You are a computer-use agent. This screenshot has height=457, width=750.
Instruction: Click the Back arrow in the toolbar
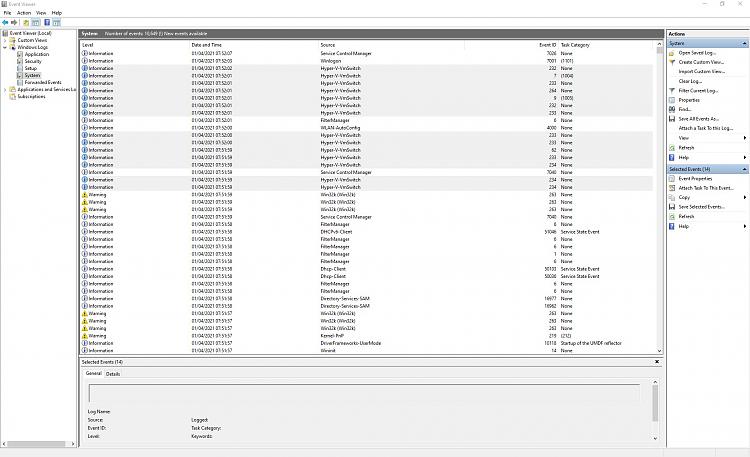coord(5,22)
